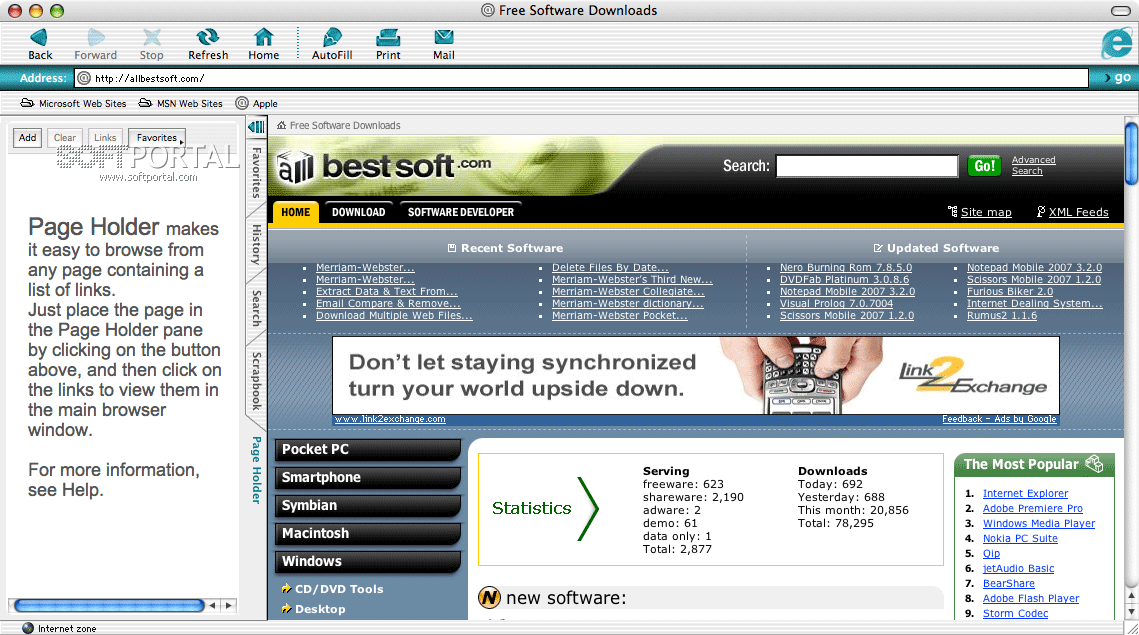1139x635 pixels.
Task: Open the Macintosh category
Action: pos(368,533)
